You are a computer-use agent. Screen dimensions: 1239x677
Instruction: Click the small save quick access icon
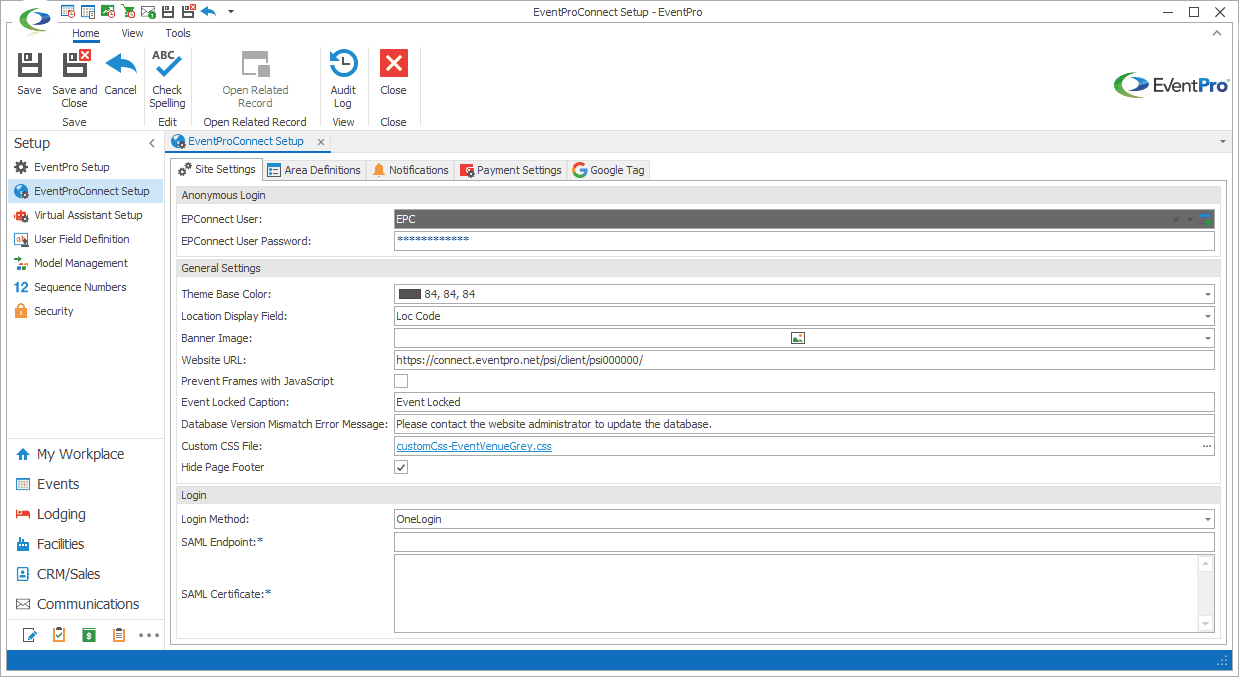(168, 12)
